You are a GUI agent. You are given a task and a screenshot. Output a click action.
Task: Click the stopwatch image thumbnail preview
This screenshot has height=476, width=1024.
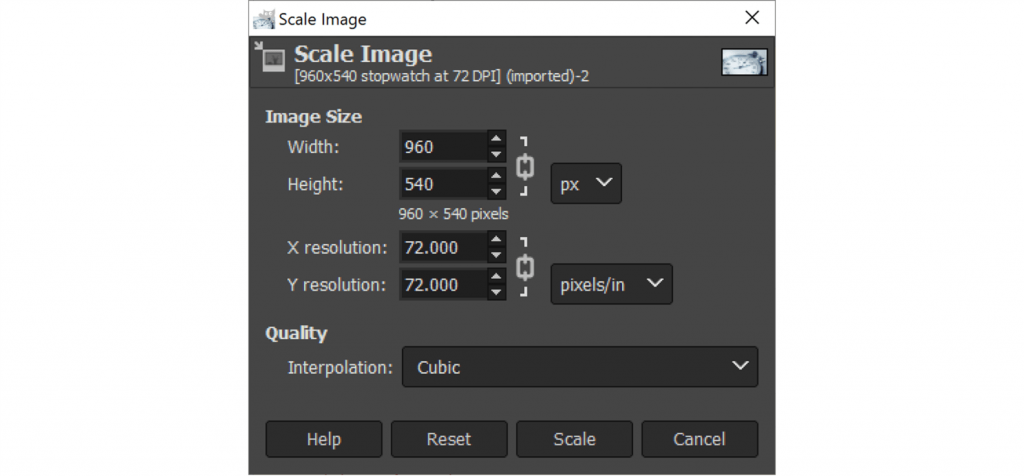pos(744,62)
